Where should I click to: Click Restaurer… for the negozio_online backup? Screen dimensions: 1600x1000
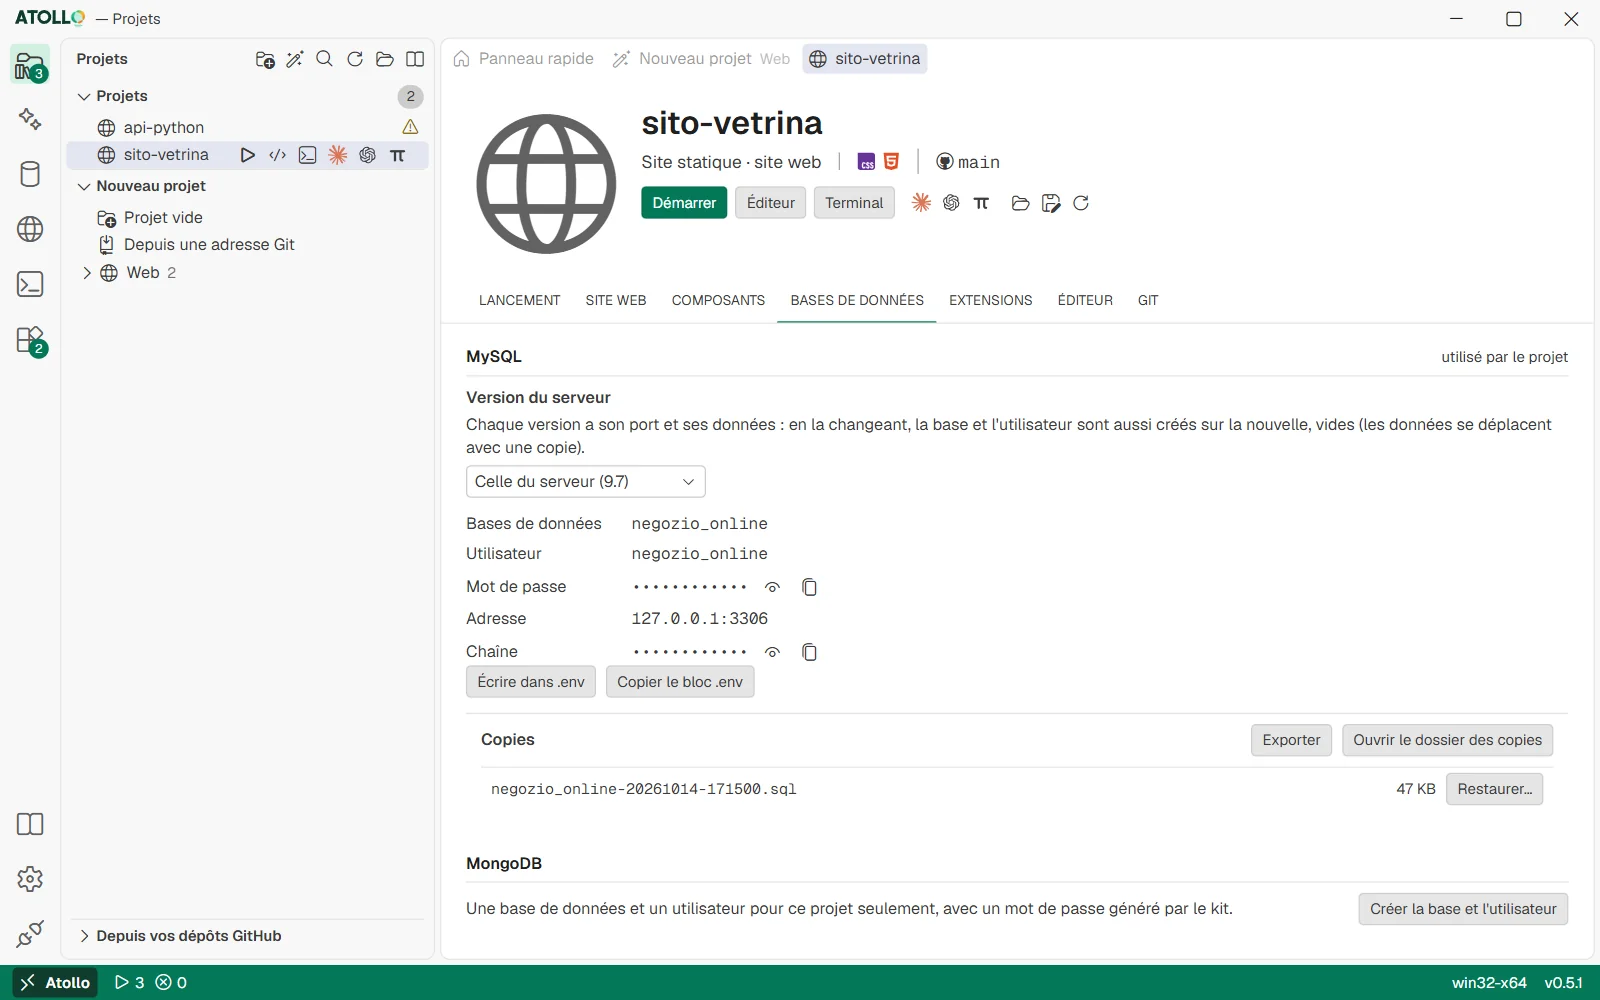tap(1494, 789)
